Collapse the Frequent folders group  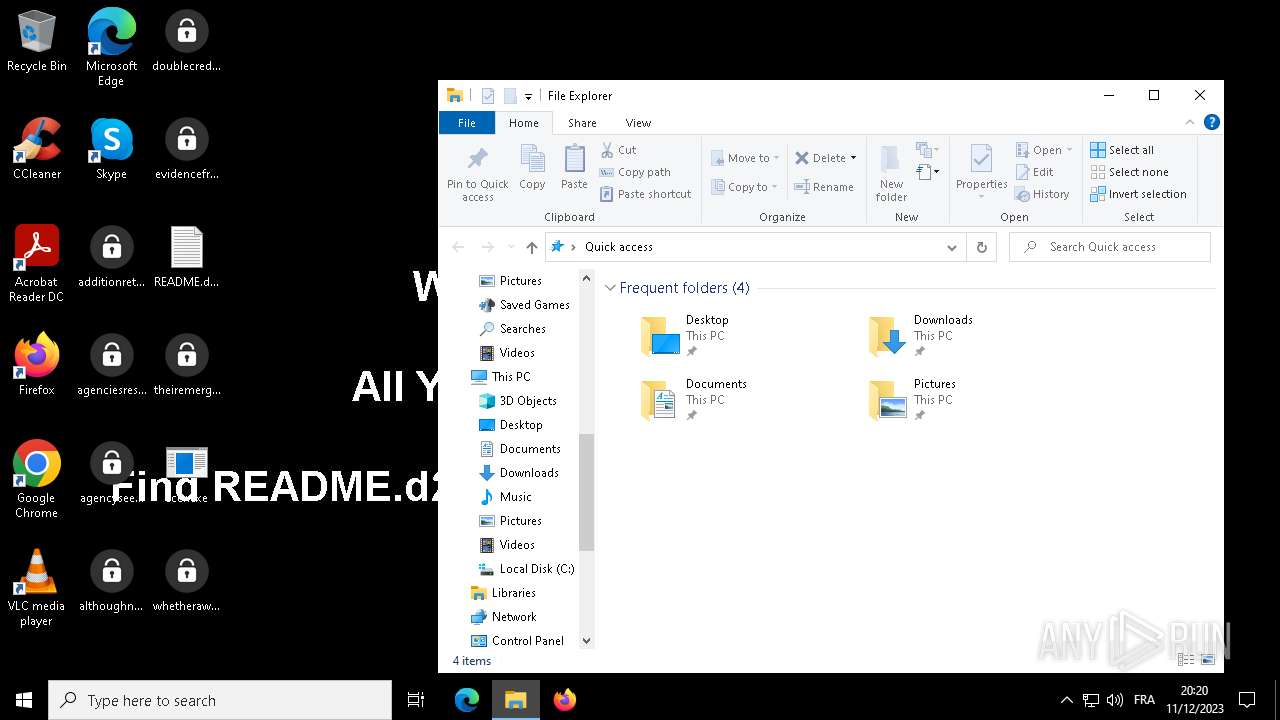point(610,288)
